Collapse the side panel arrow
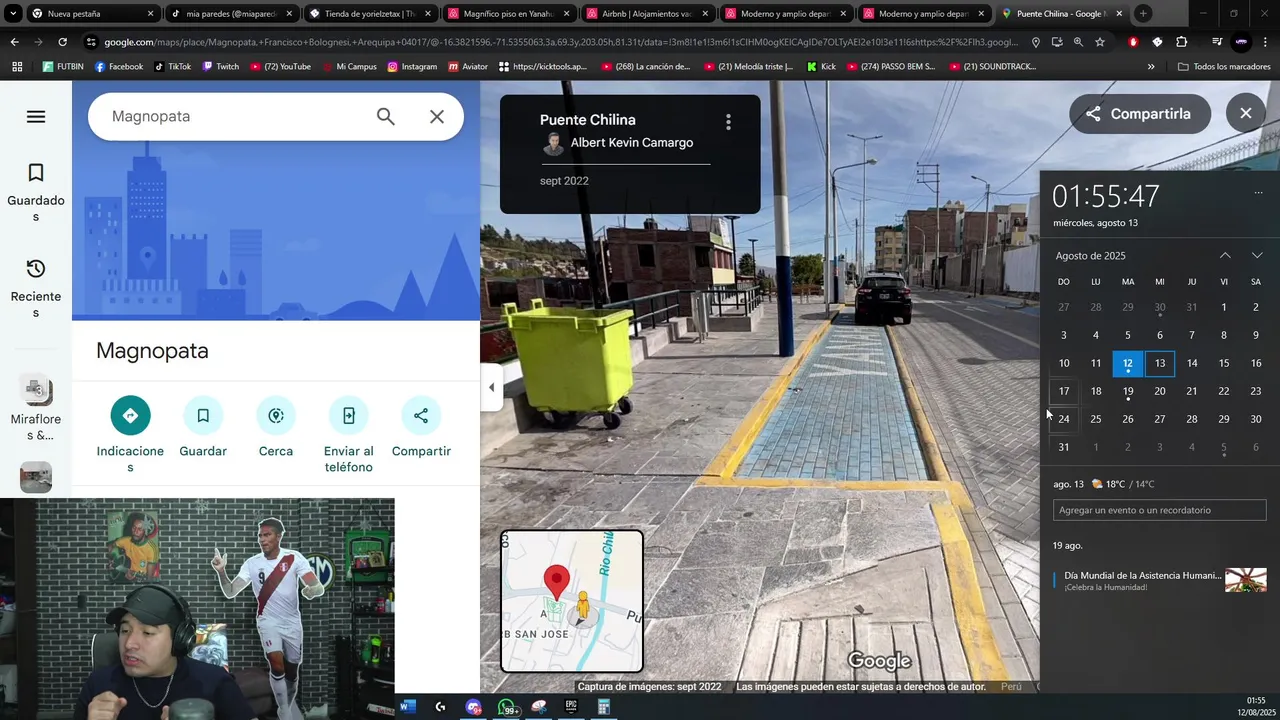Screen dimensions: 1280x720 click(x=491, y=387)
